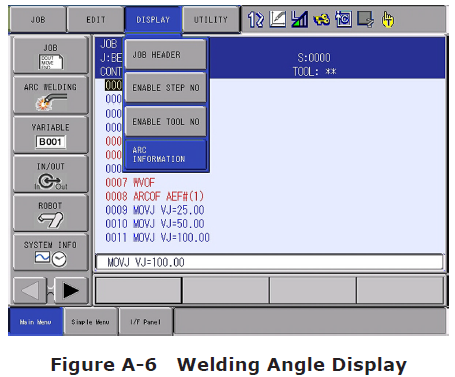Toggle ENABLE TOOL NO display option

166,122
